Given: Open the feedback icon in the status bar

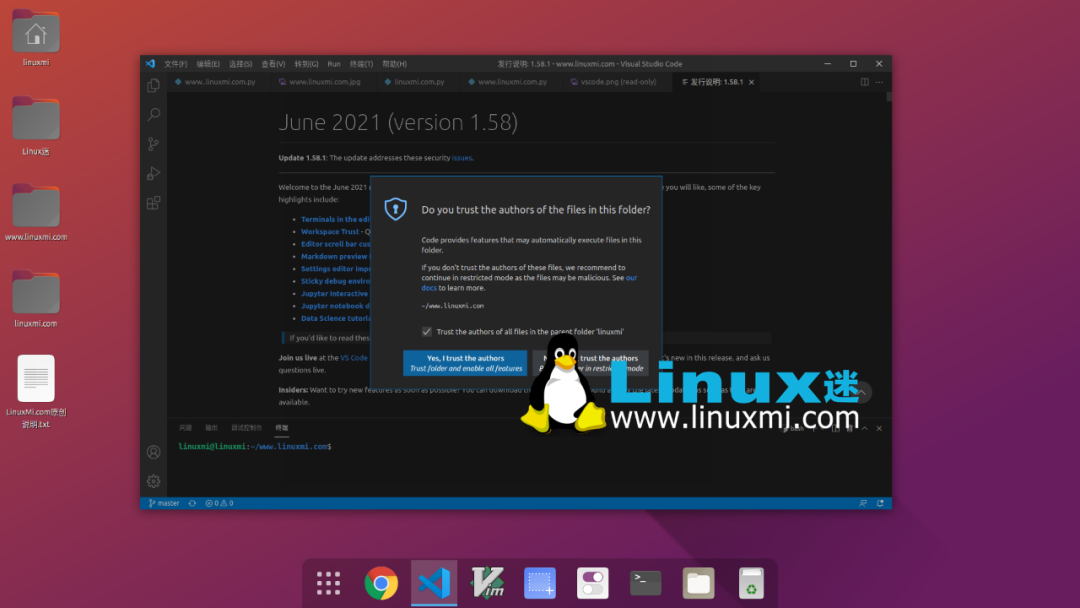Looking at the screenshot, I should click(x=863, y=503).
